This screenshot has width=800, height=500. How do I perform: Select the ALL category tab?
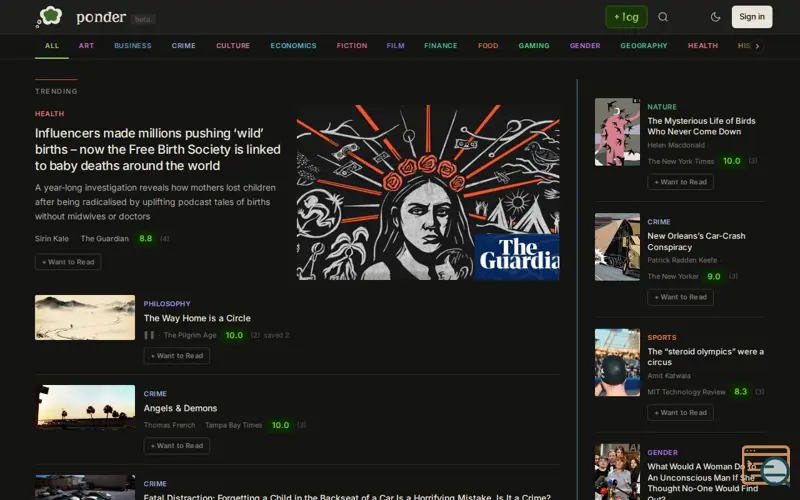pyautogui.click(x=52, y=46)
